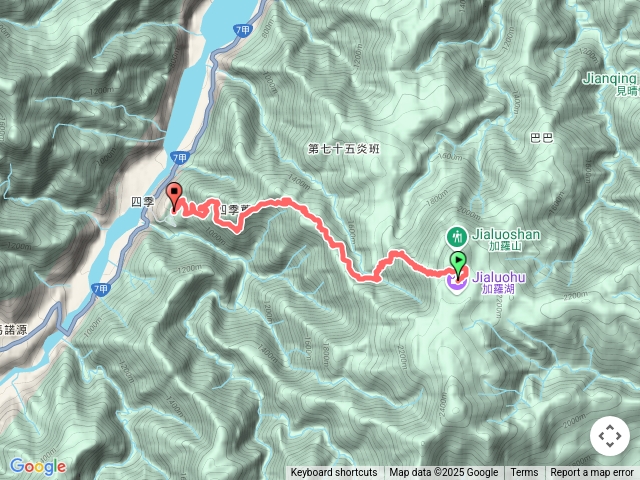Image resolution: width=640 pixels, height=480 pixels.
Task: Click the 巴巴 place label
Action: click(x=542, y=138)
